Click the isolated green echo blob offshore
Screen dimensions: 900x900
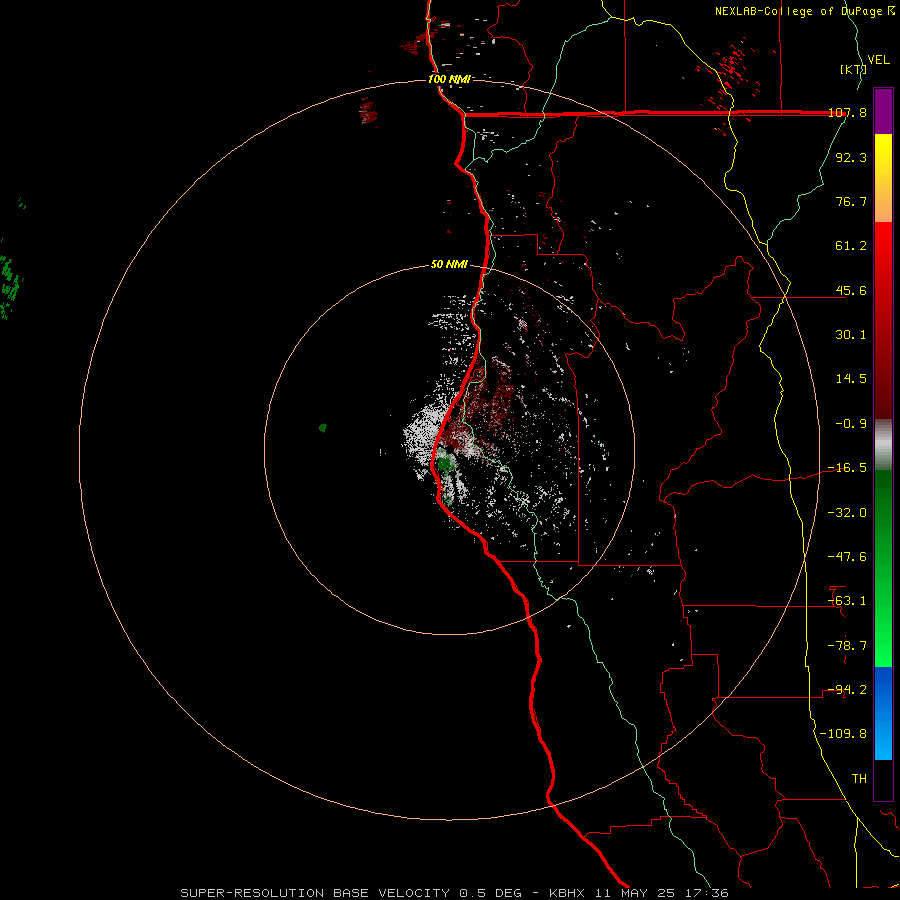[323, 427]
